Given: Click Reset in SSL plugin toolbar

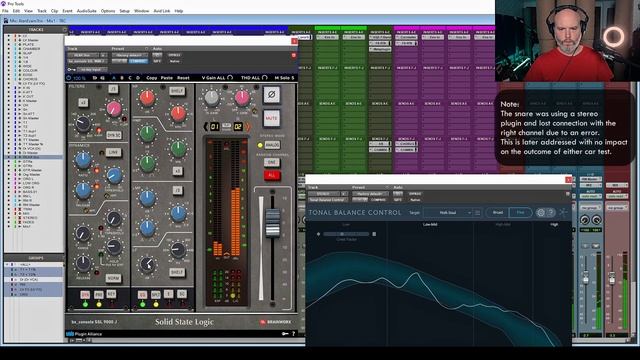Looking at the screenshot, I should pyautogui.click(x=183, y=78).
